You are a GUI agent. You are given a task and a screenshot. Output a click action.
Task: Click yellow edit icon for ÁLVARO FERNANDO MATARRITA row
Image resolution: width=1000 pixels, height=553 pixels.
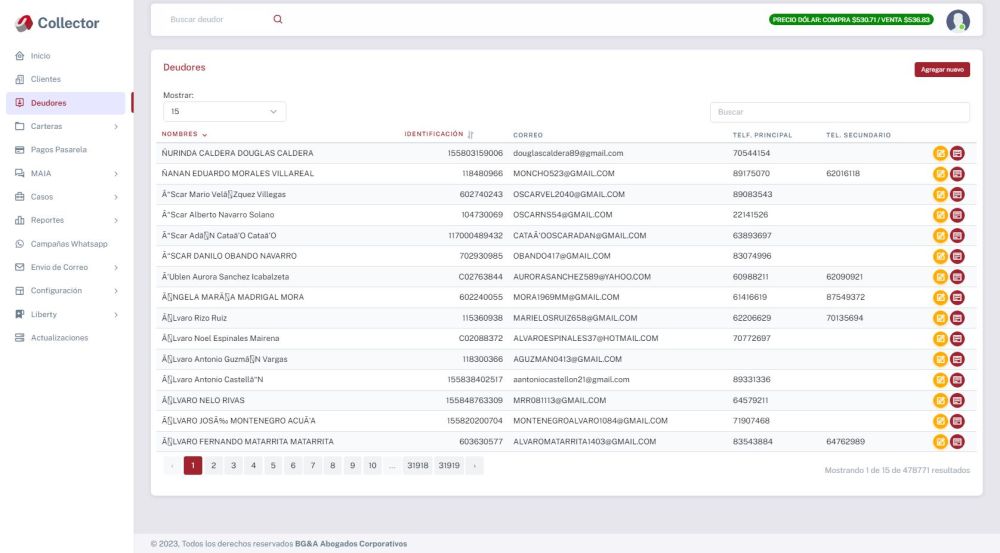click(x=940, y=441)
